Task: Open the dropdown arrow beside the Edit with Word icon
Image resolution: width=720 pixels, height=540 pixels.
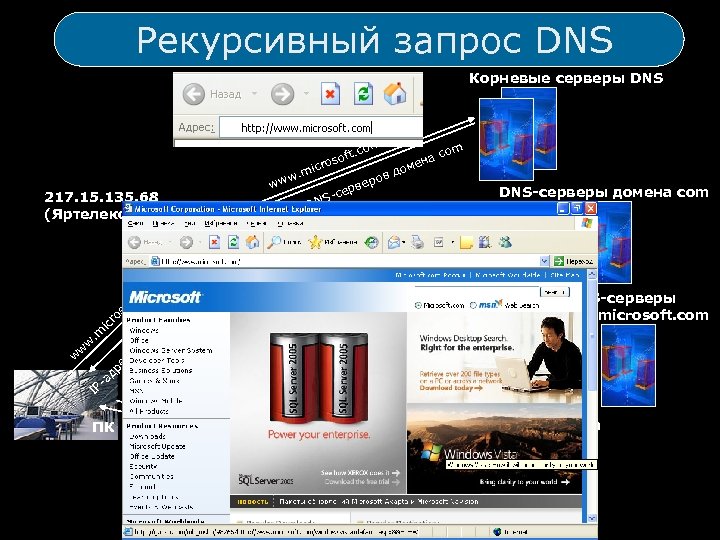Action: coord(452,242)
